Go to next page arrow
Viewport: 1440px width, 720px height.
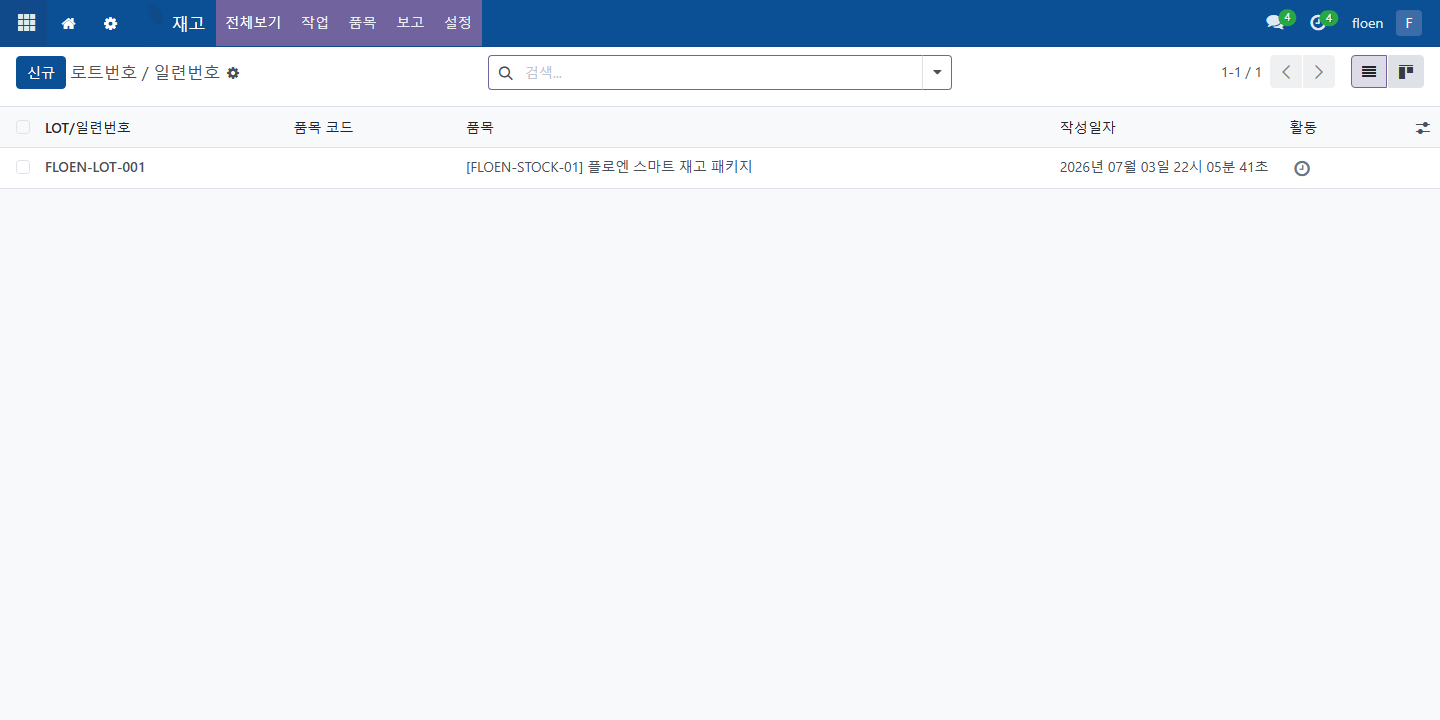point(1319,72)
